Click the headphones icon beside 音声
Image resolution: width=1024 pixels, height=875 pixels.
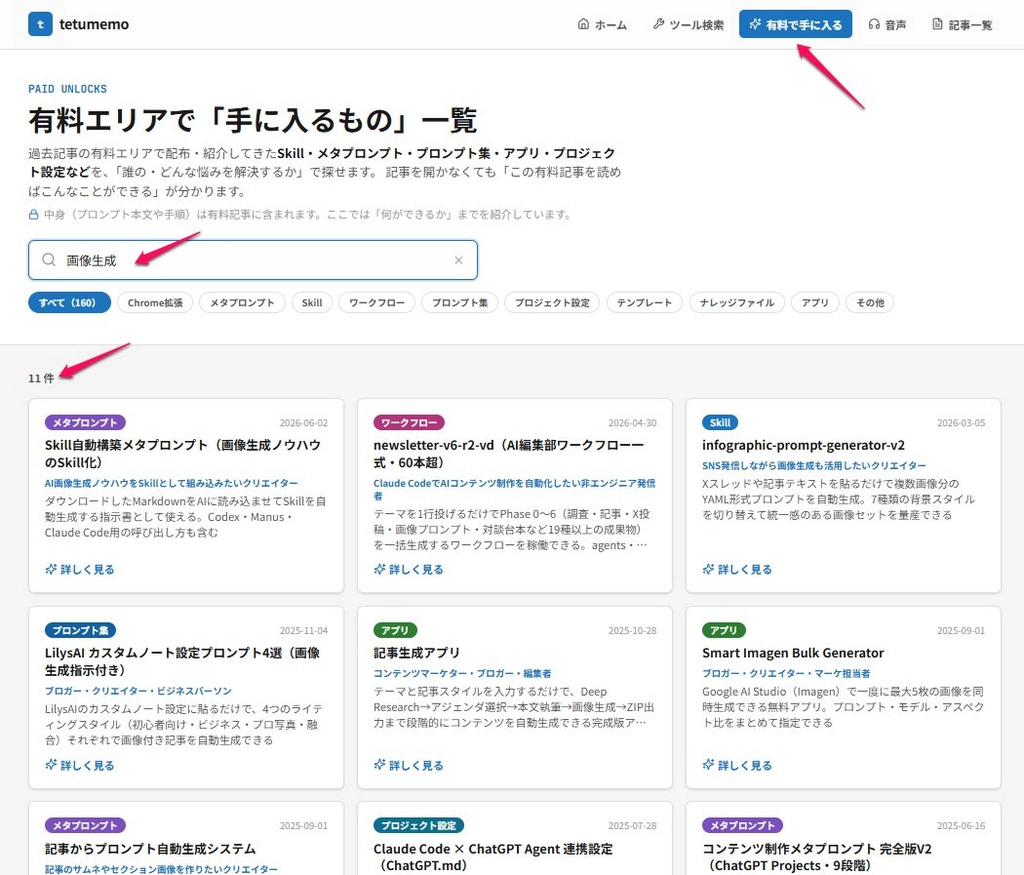coord(874,24)
